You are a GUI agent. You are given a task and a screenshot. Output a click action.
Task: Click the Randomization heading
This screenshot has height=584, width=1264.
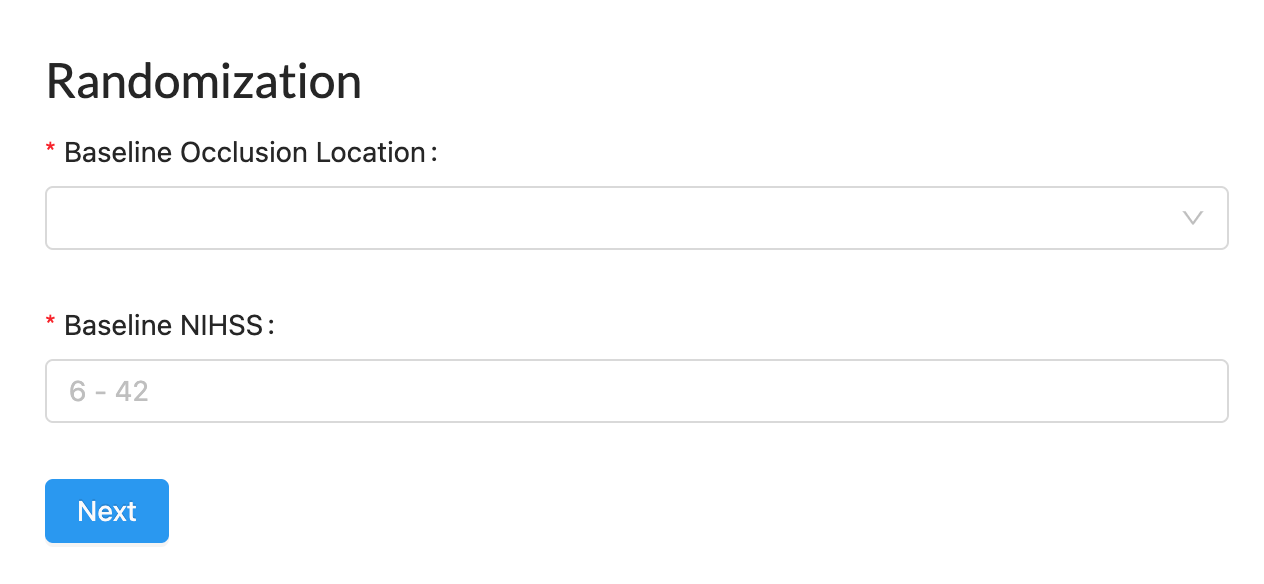coord(204,82)
